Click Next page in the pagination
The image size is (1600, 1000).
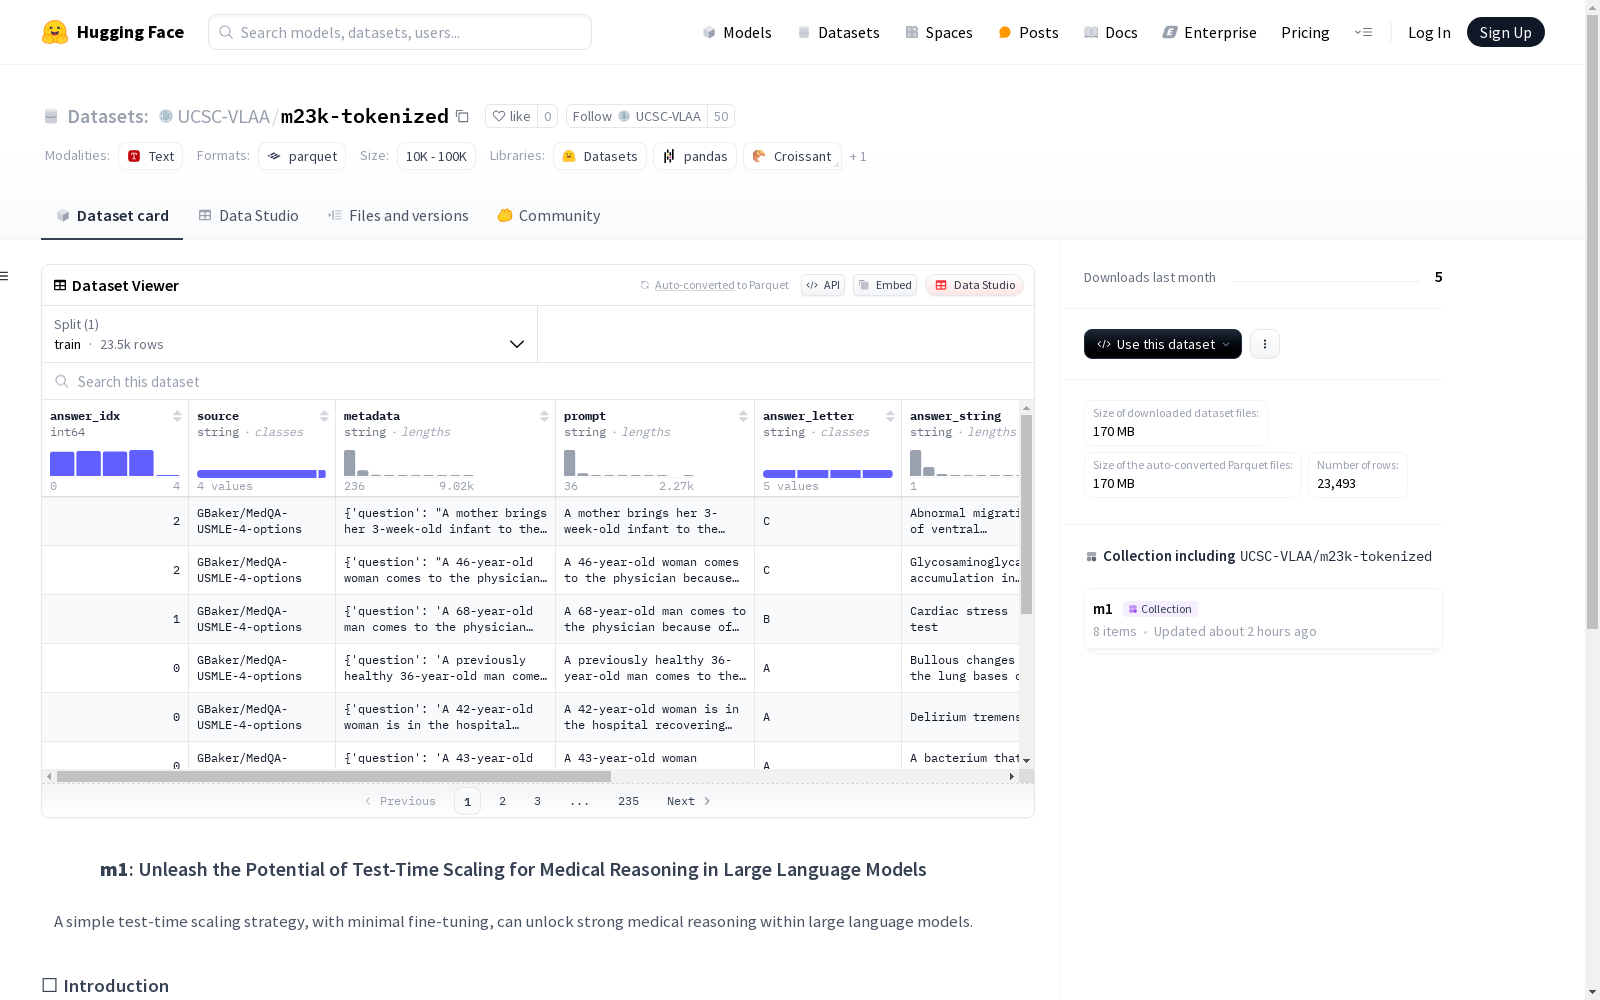(689, 801)
